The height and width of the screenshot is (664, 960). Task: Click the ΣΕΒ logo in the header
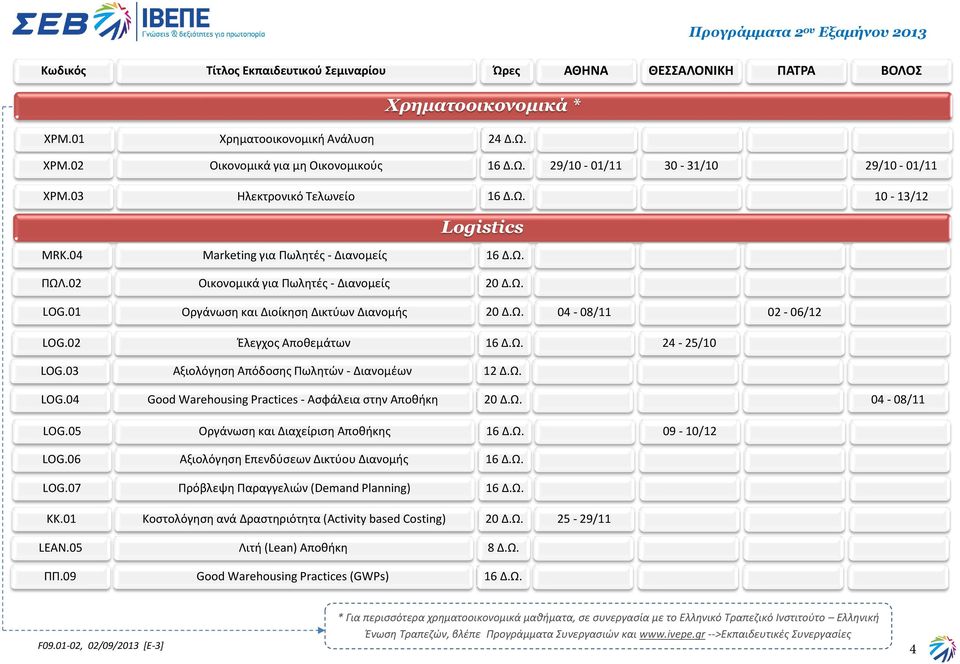(71, 21)
